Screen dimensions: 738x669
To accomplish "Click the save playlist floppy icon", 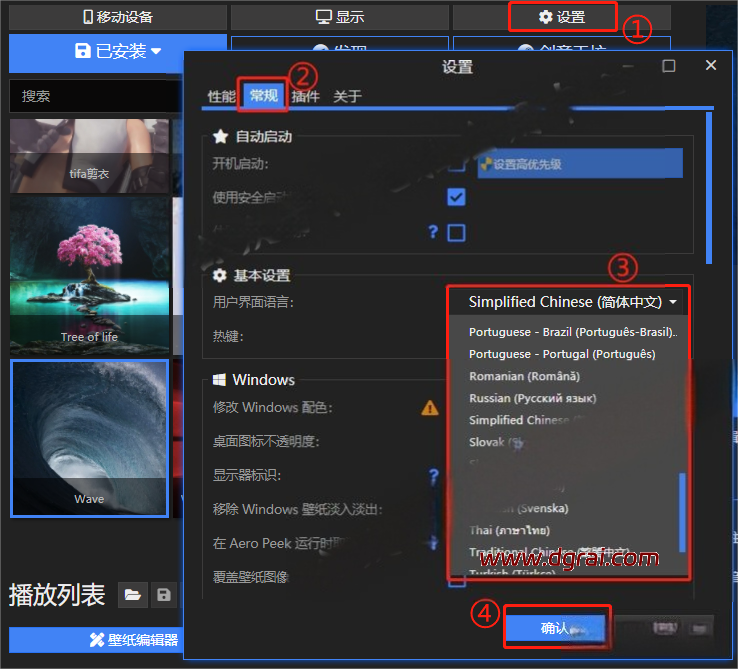I will (163, 595).
